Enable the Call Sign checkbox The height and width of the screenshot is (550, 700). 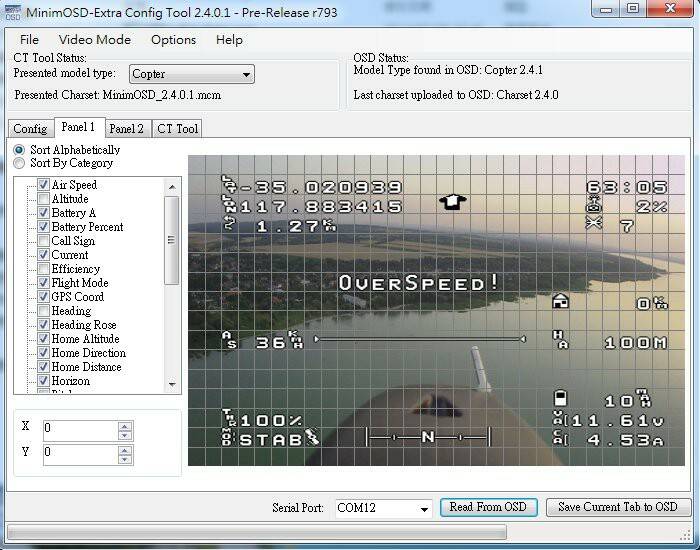click(43, 241)
